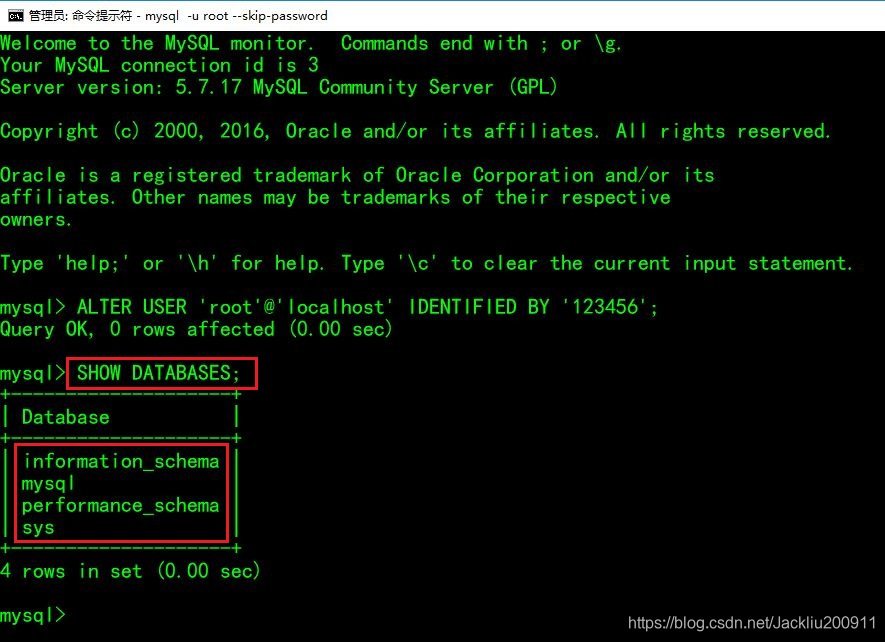The width and height of the screenshot is (885, 642).
Task: Click the "Type 'help;' or '\h'" line
Action: point(426,264)
